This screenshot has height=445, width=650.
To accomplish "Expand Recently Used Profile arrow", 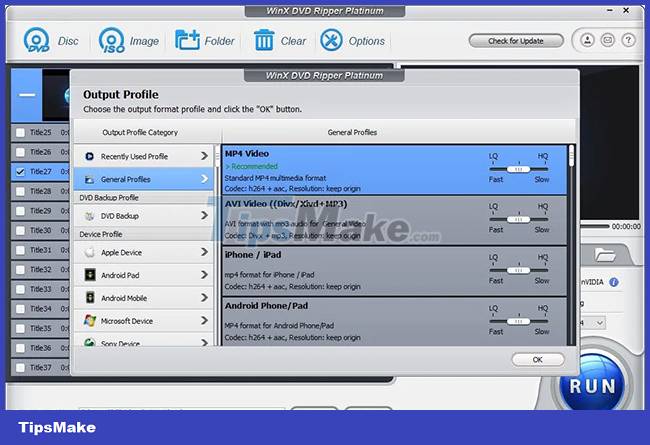I will 204,156.
